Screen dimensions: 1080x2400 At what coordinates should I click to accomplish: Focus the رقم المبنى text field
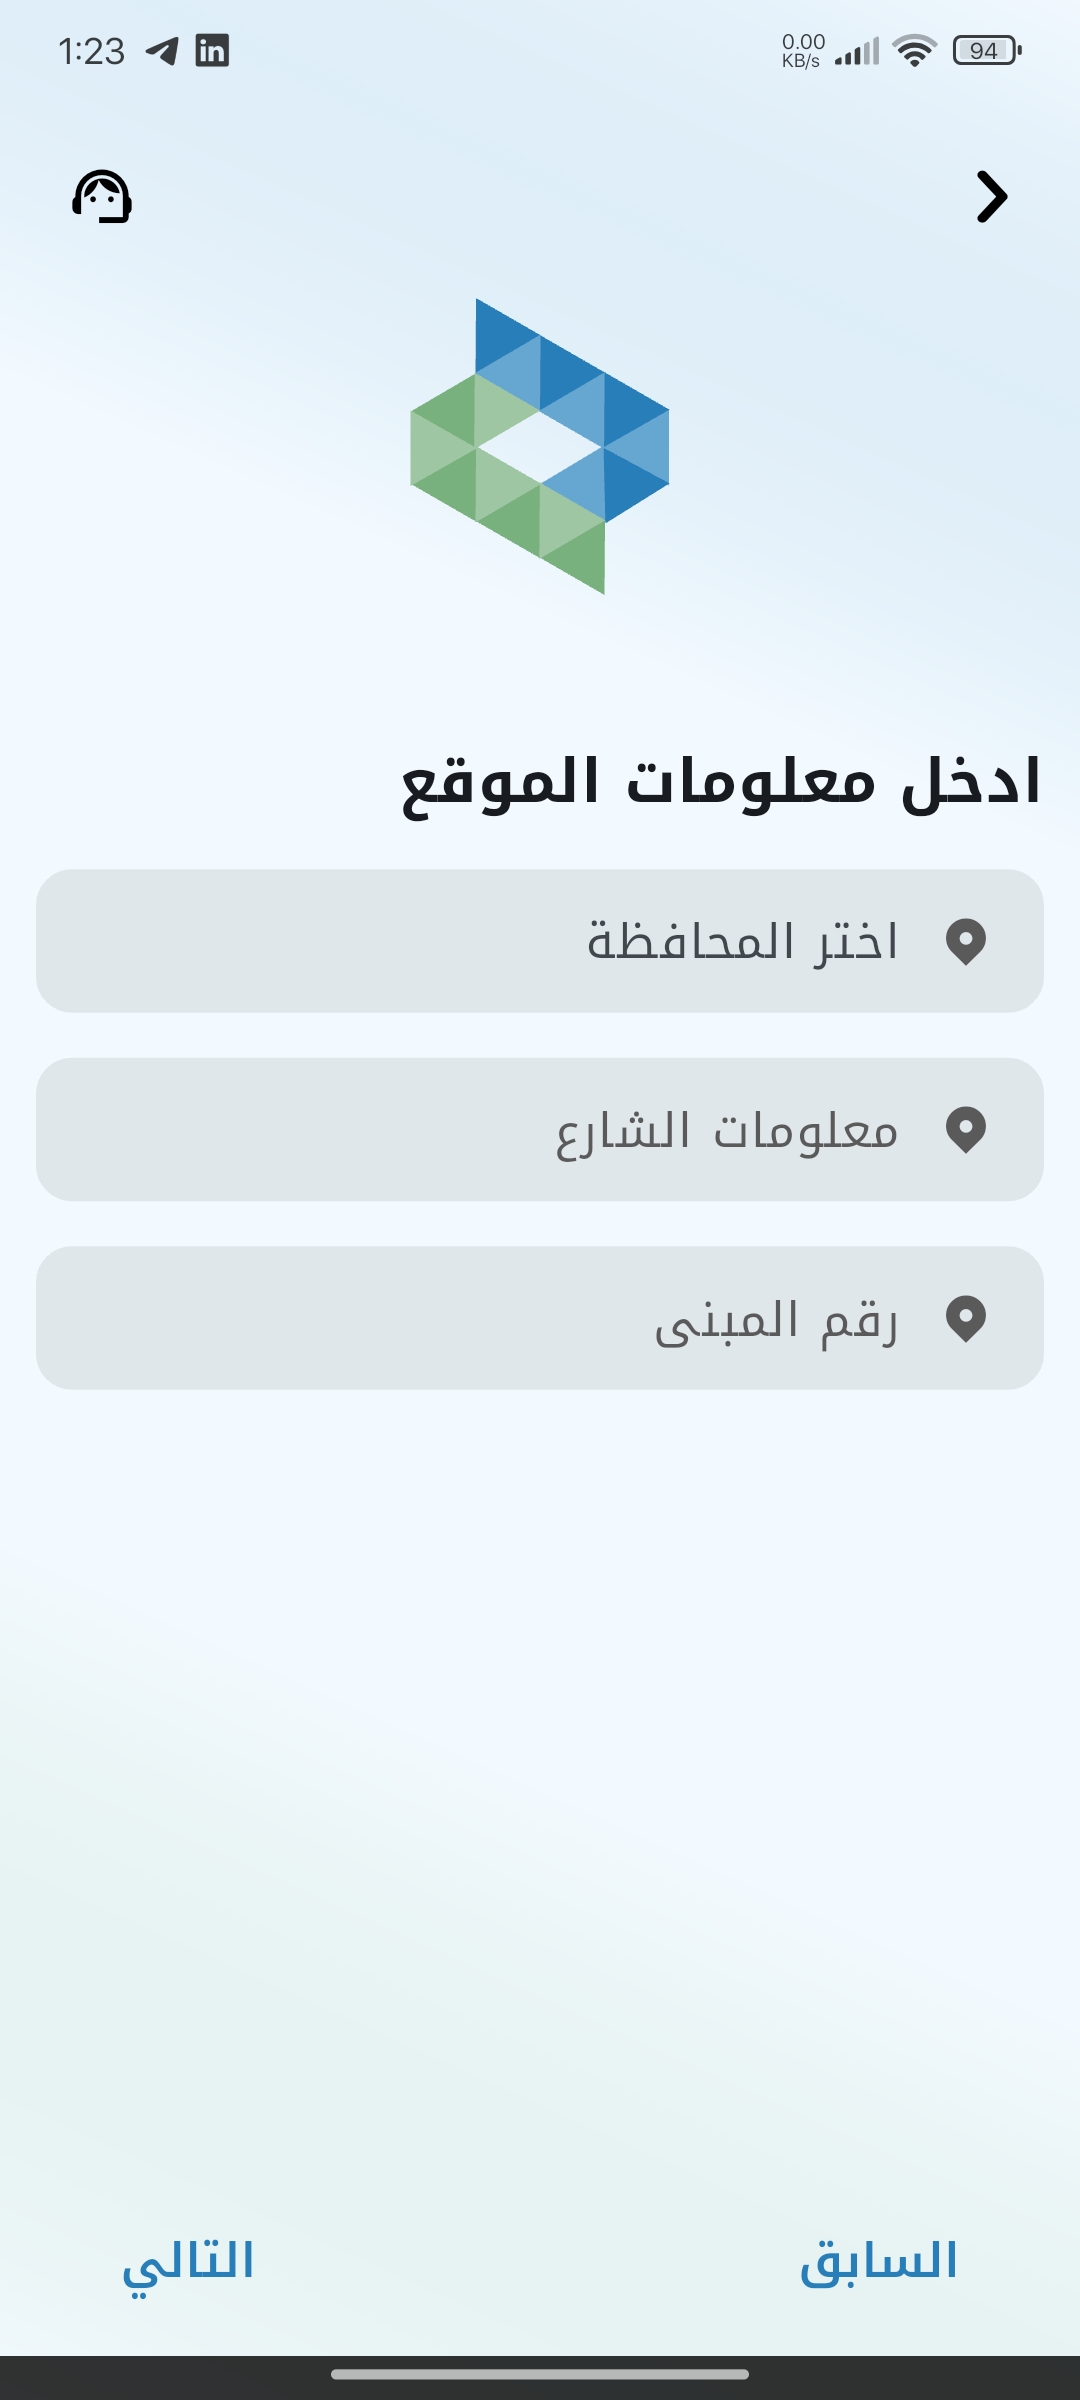point(540,1318)
